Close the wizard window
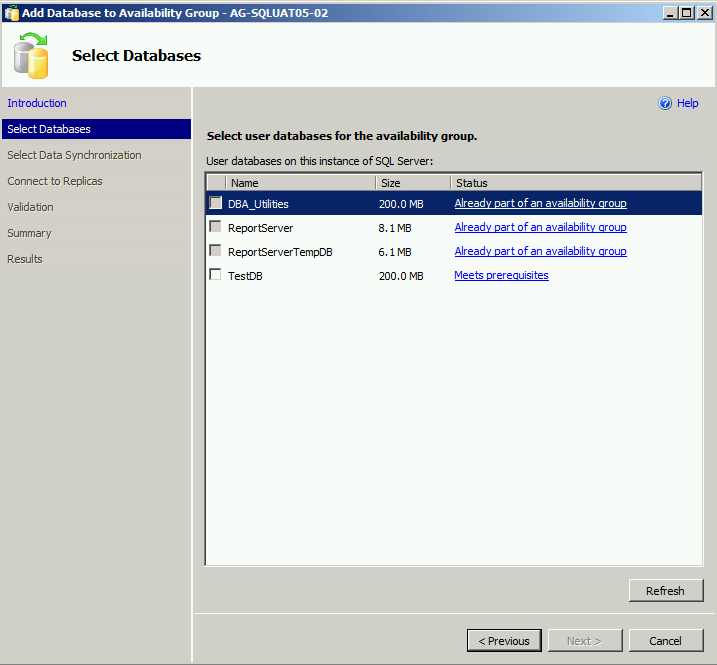Screen dimensions: 717x665 [x=705, y=13]
